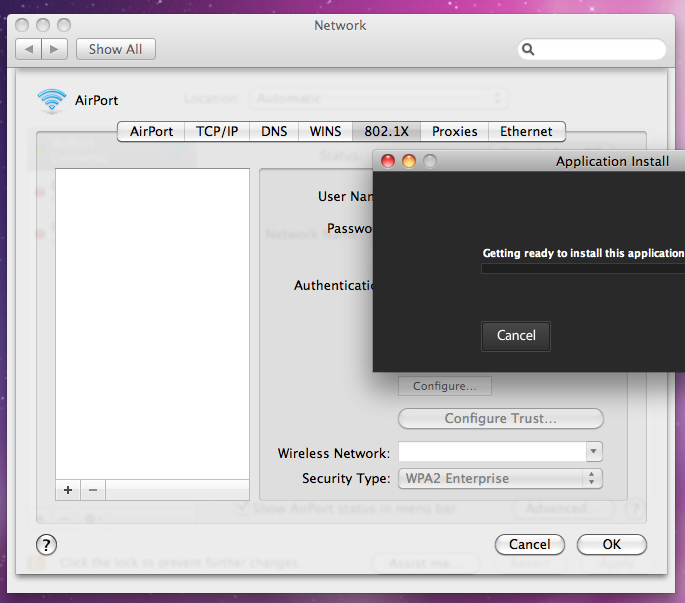685x603 pixels.
Task: Switch to the Ethernet tab
Action: point(526,132)
